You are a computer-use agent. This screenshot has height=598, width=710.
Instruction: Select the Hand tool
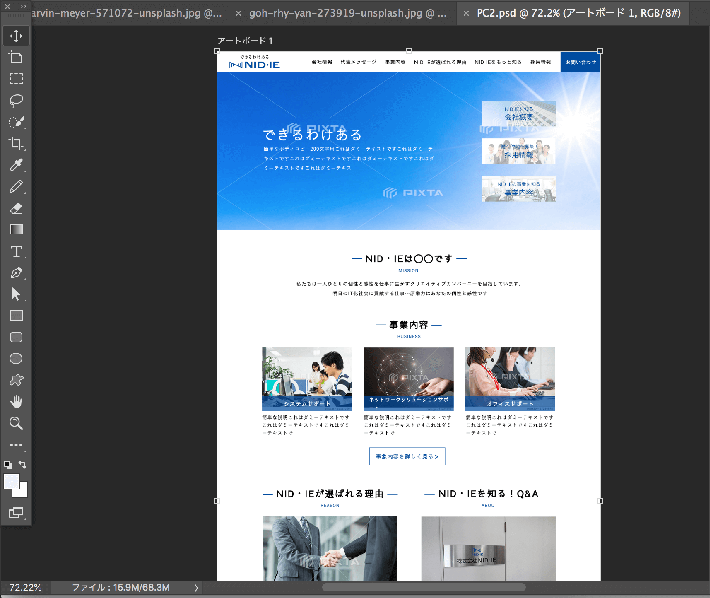[16, 401]
